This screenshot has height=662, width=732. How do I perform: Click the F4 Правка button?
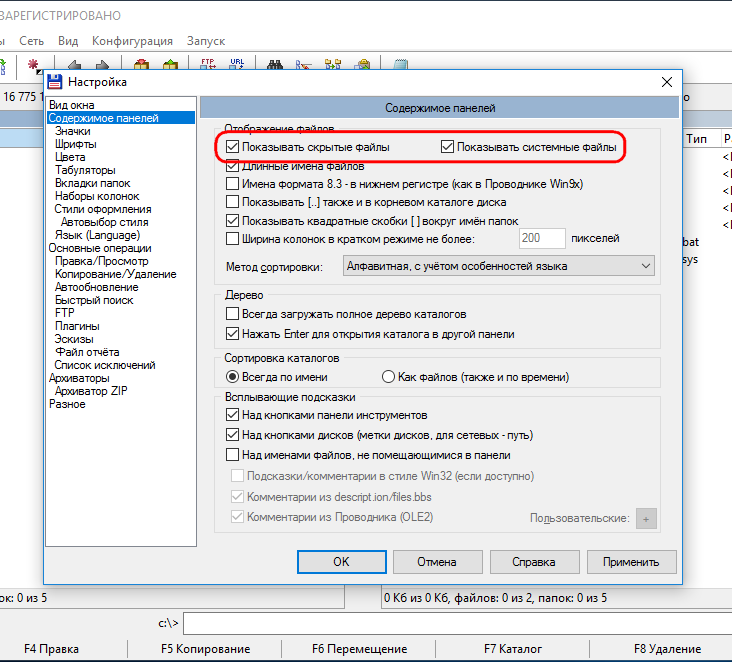[x=51, y=649]
